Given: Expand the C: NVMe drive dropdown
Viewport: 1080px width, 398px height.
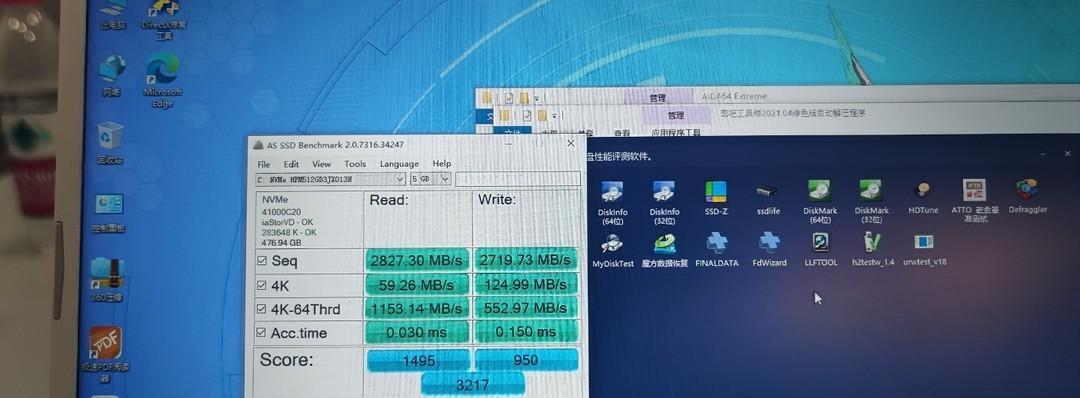Looking at the screenshot, I should coord(330,179).
